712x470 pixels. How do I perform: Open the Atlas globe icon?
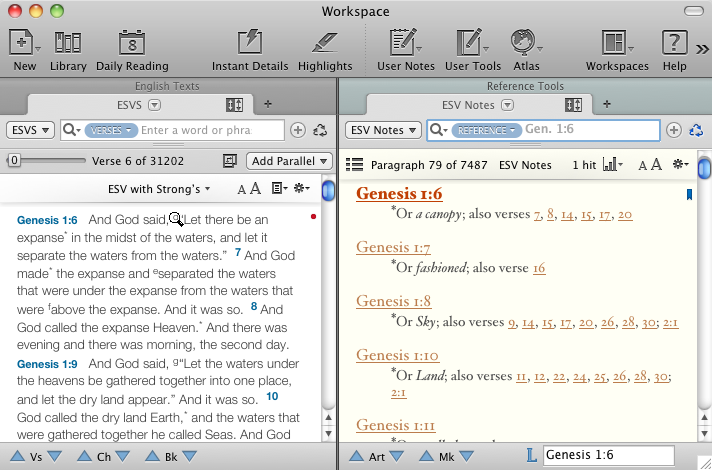pos(524,43)
